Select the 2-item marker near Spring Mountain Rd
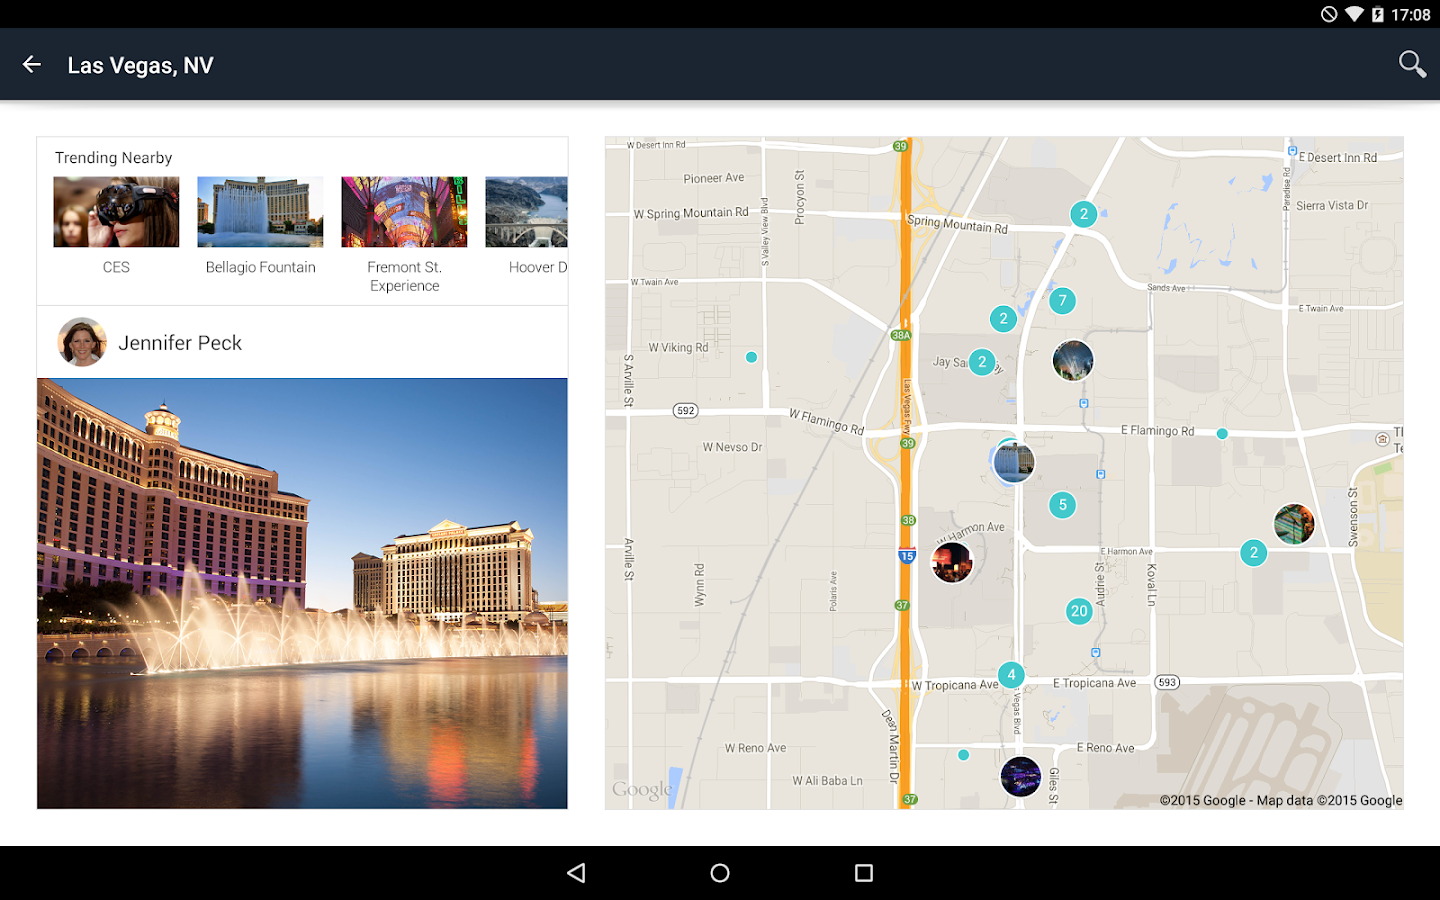This screenshot has height=900, width=1440. [x=1083, y=214]
